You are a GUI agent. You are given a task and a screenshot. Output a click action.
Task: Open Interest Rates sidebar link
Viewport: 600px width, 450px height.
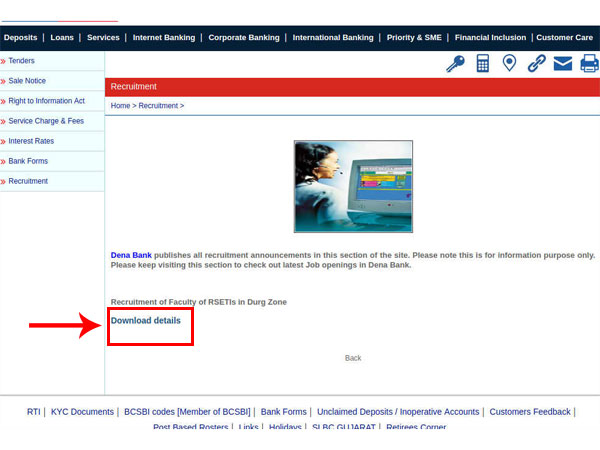(31, 141)
